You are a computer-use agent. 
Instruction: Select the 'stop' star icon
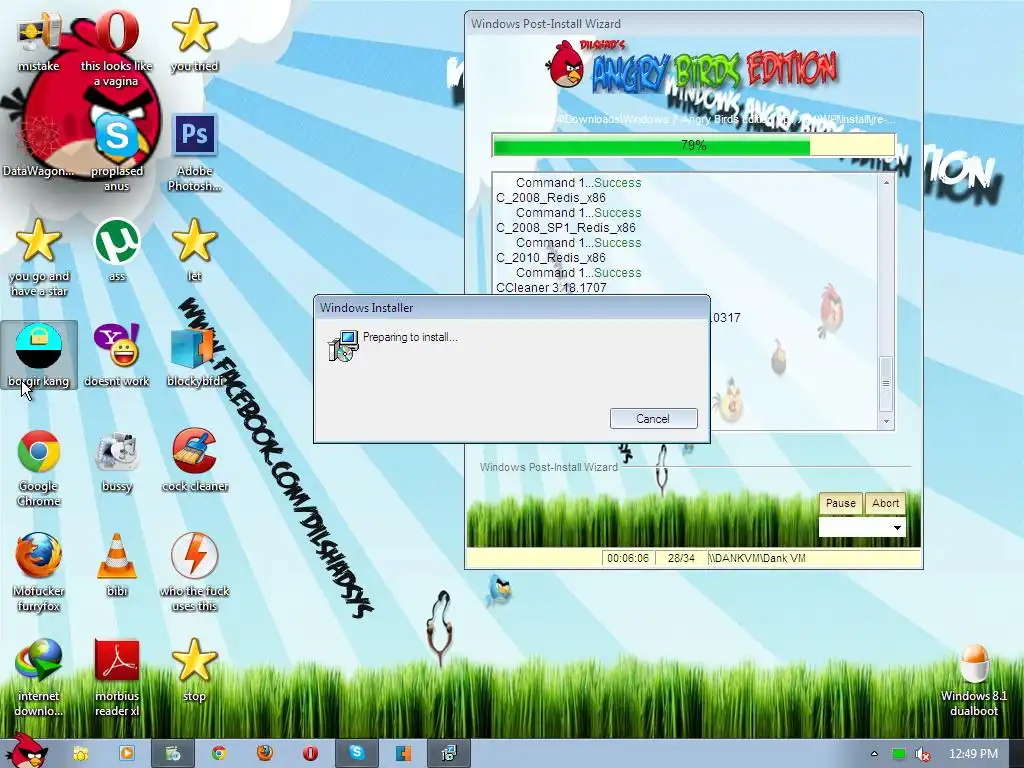(x=194, y=671)
